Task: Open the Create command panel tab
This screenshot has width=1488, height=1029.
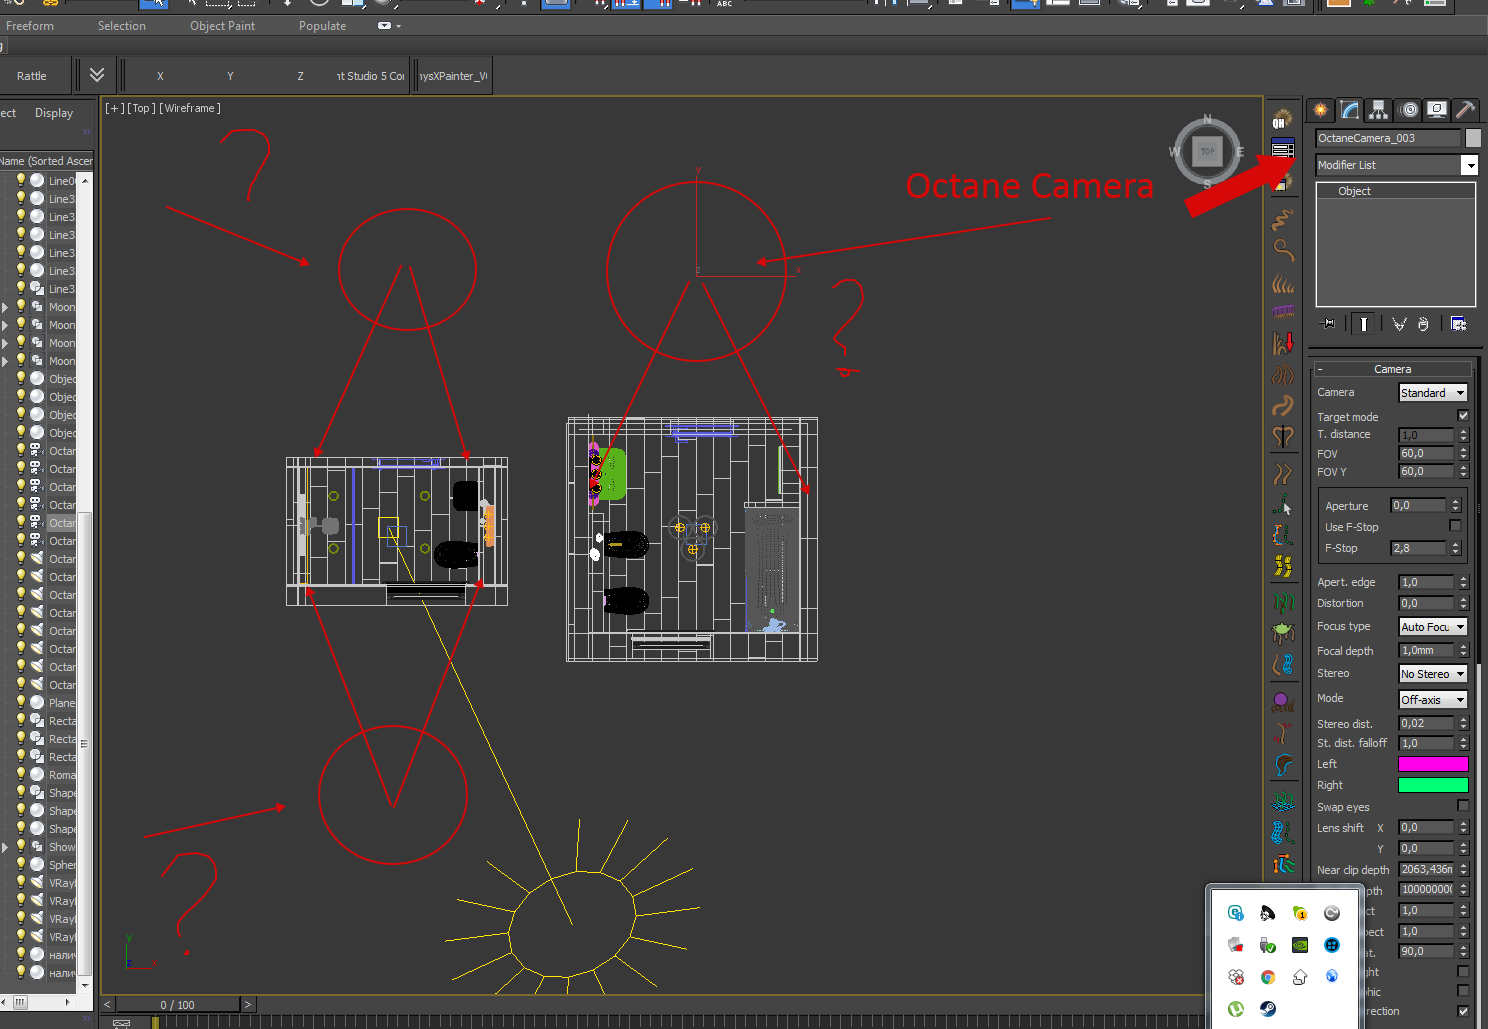Action: coord(1321,110)
